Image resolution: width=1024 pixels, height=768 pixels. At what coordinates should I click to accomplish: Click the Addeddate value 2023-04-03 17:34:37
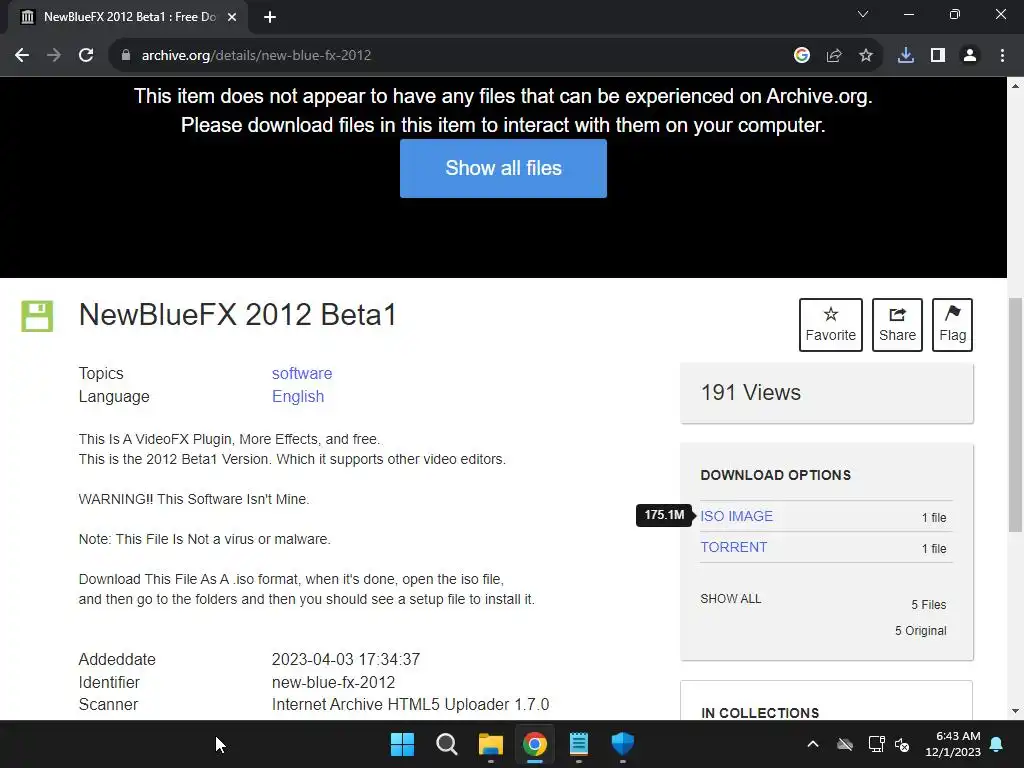pyautogui.click(x=345, y=660)
